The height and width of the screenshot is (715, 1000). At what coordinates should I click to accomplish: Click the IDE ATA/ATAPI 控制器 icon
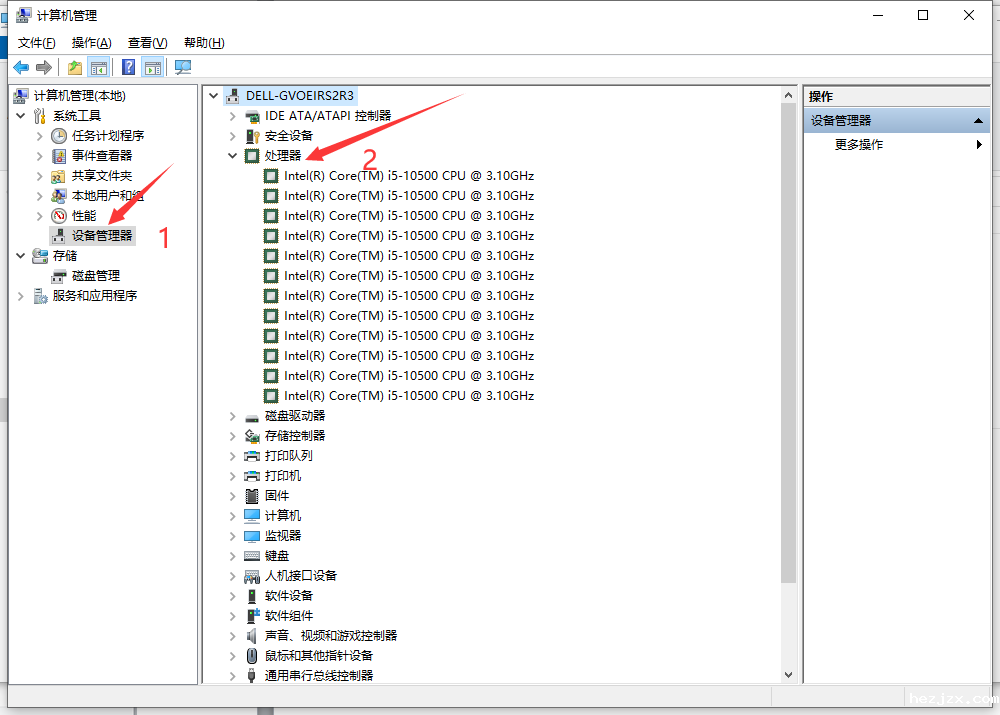tap(252, 116)
